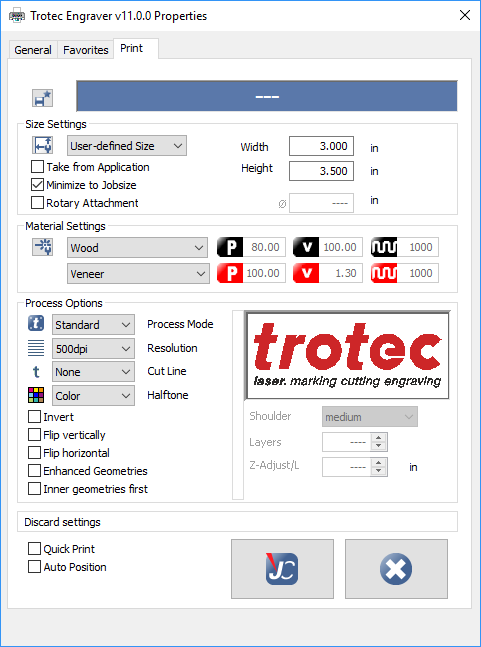Click the engrave velocity 100.00 field
The image size is (481, 647).
coord(341,247)
